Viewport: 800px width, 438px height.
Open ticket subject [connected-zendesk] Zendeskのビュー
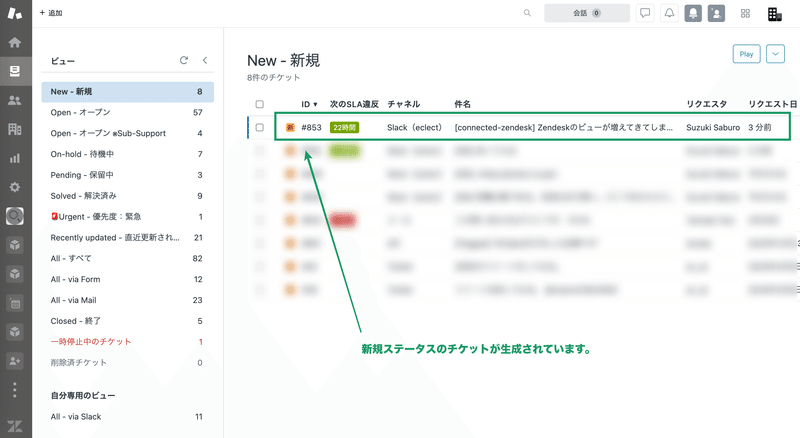tap(564, 128)
